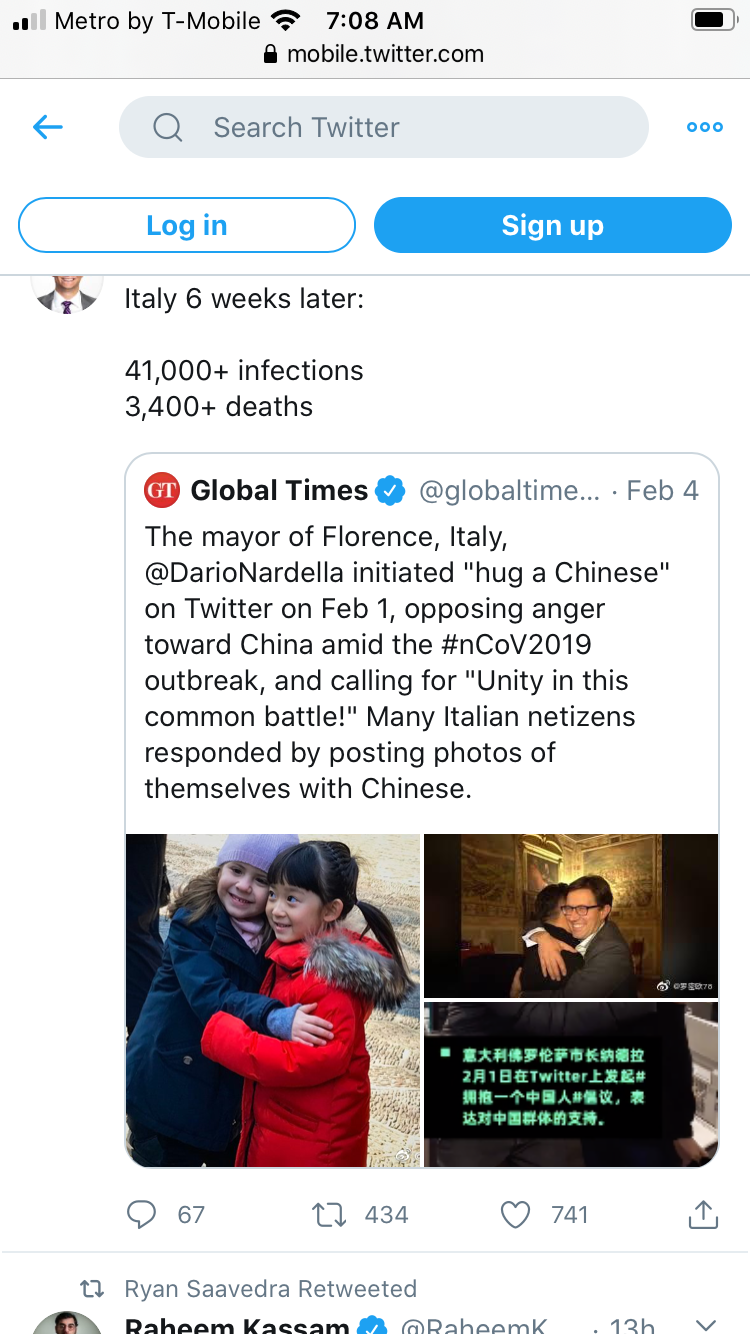Expand Raheem Kassam tweet chevron menu
This screenshot has height=1334, width=750.
(x=706, y=1324)
